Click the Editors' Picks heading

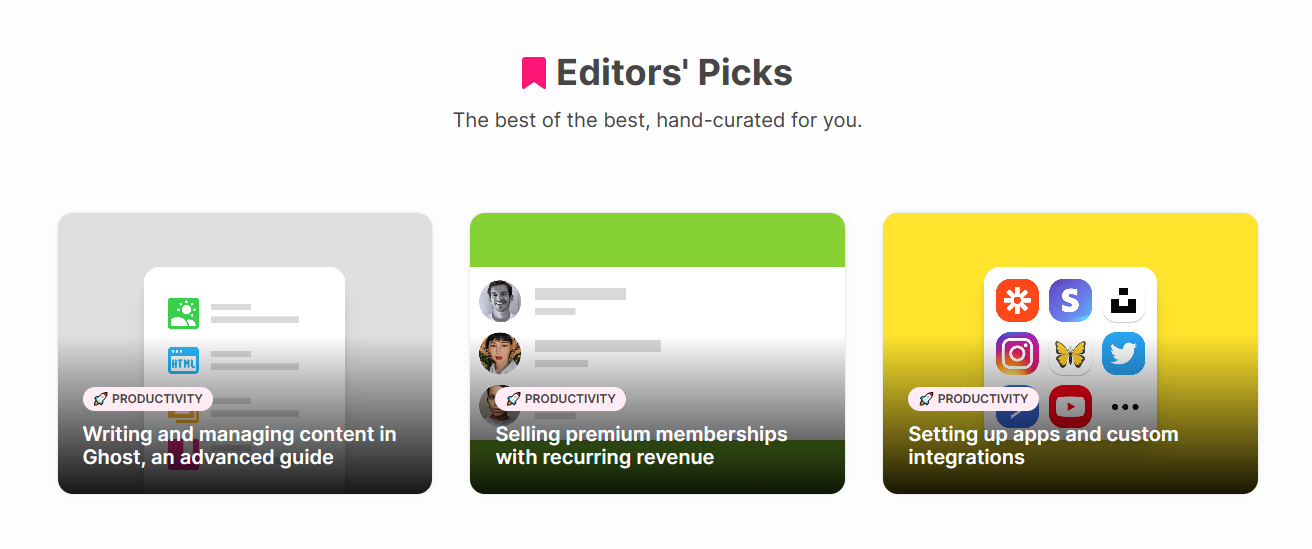point(674,73)
